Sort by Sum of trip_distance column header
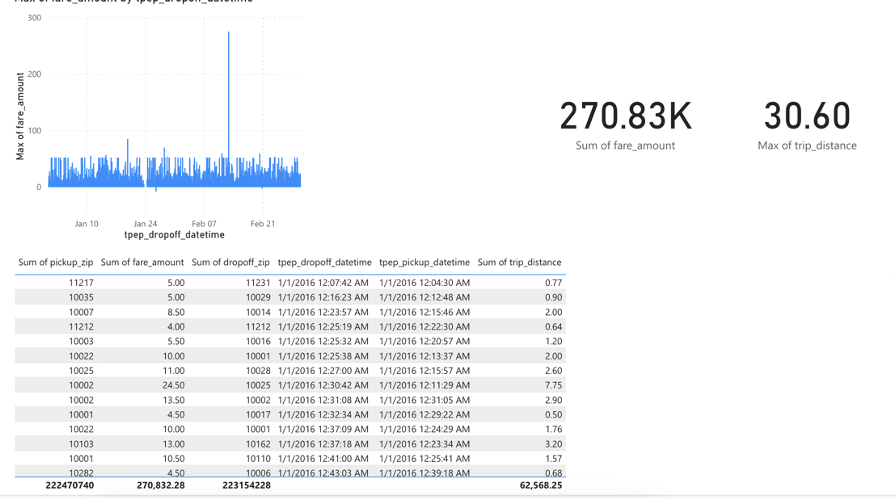 [x=519, y=262]
